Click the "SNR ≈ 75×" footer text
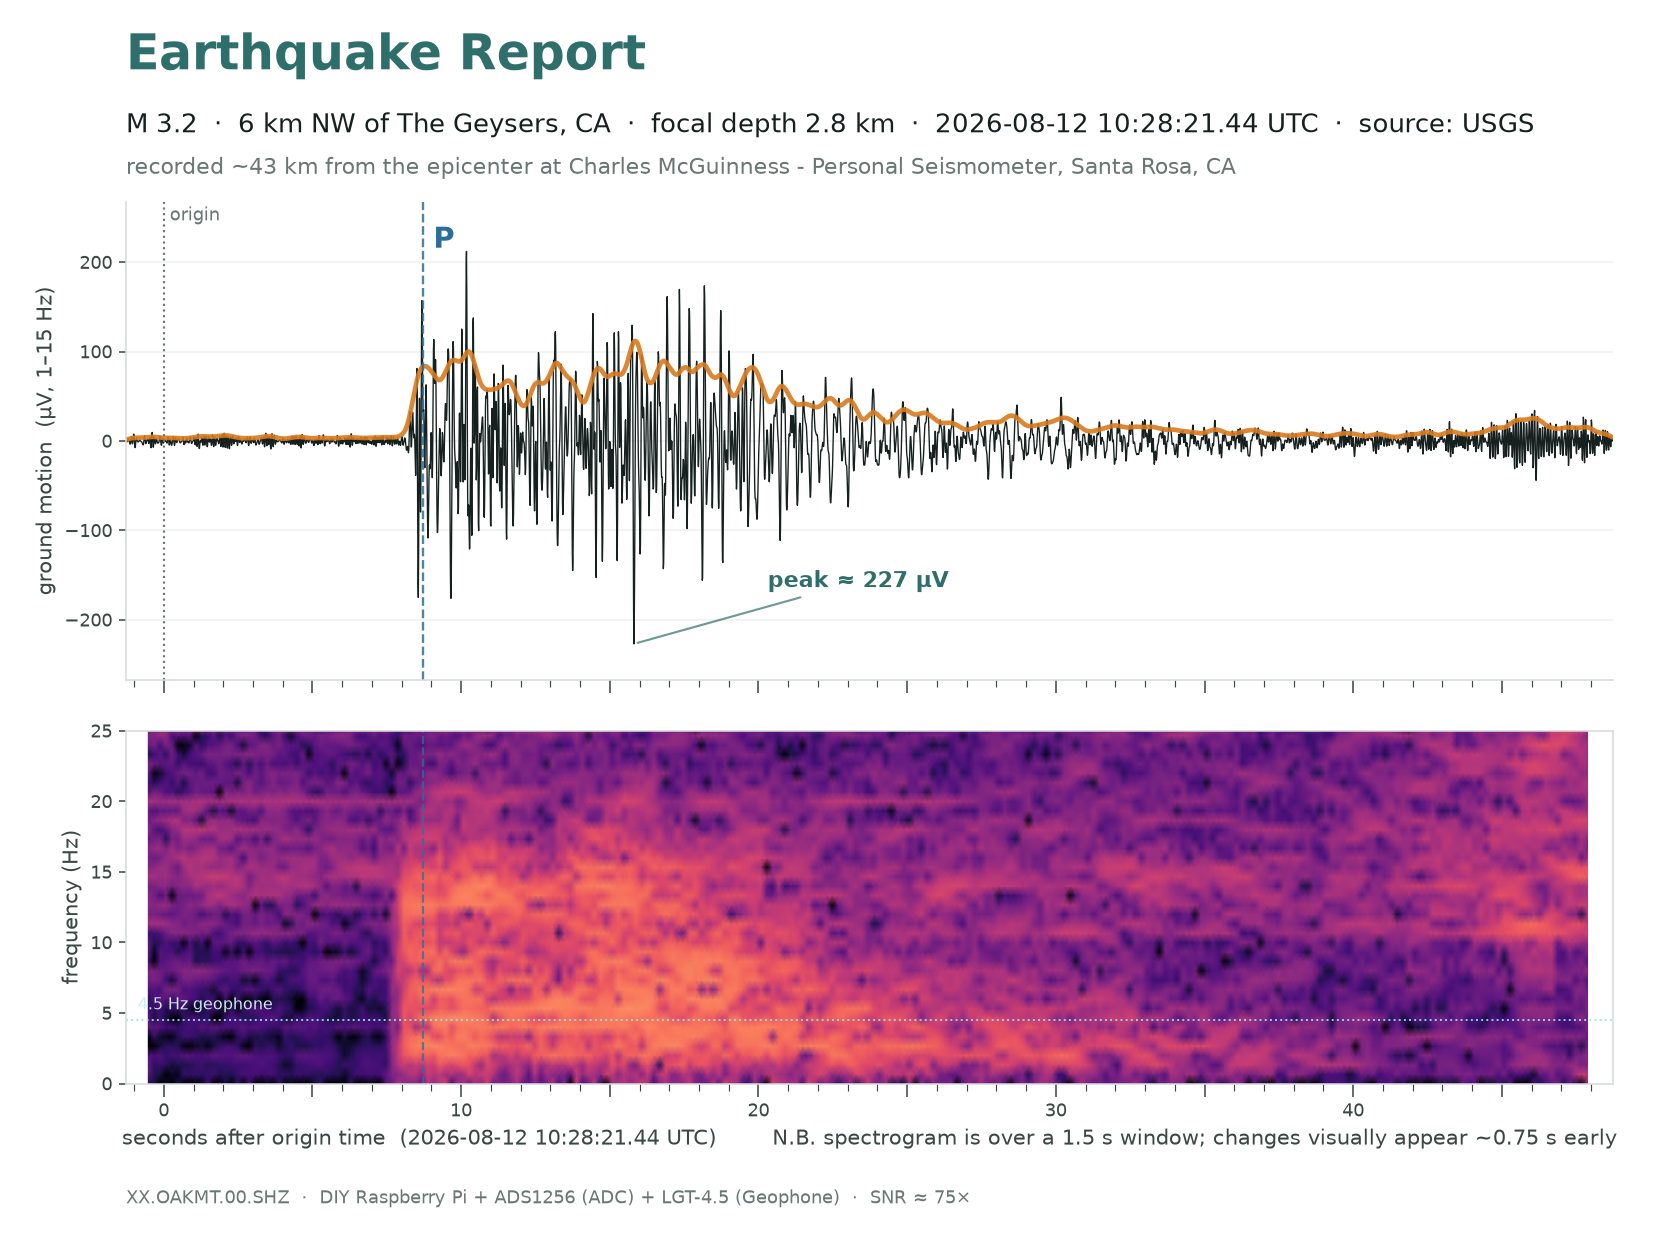 coord(920,1198)
